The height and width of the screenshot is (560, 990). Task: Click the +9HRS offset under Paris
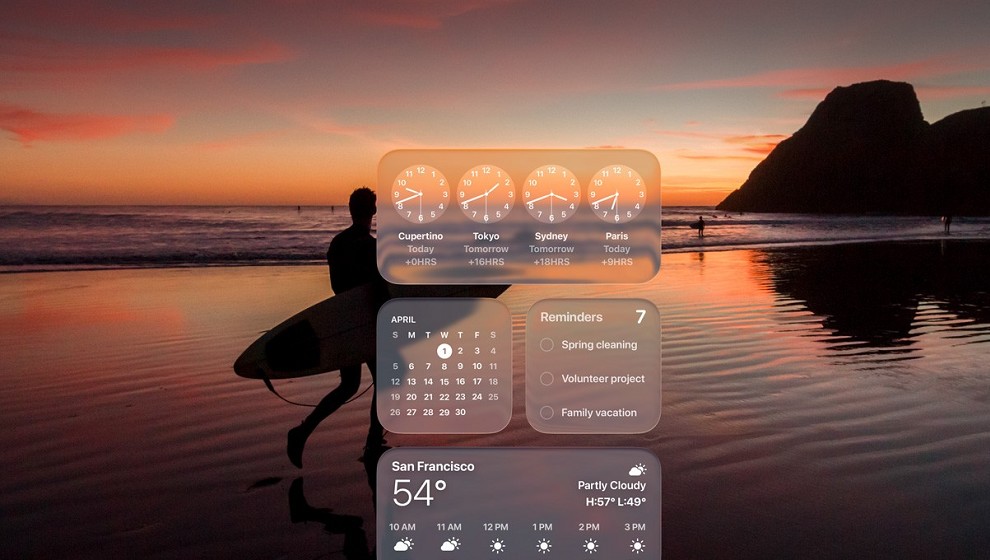(617, 261)
